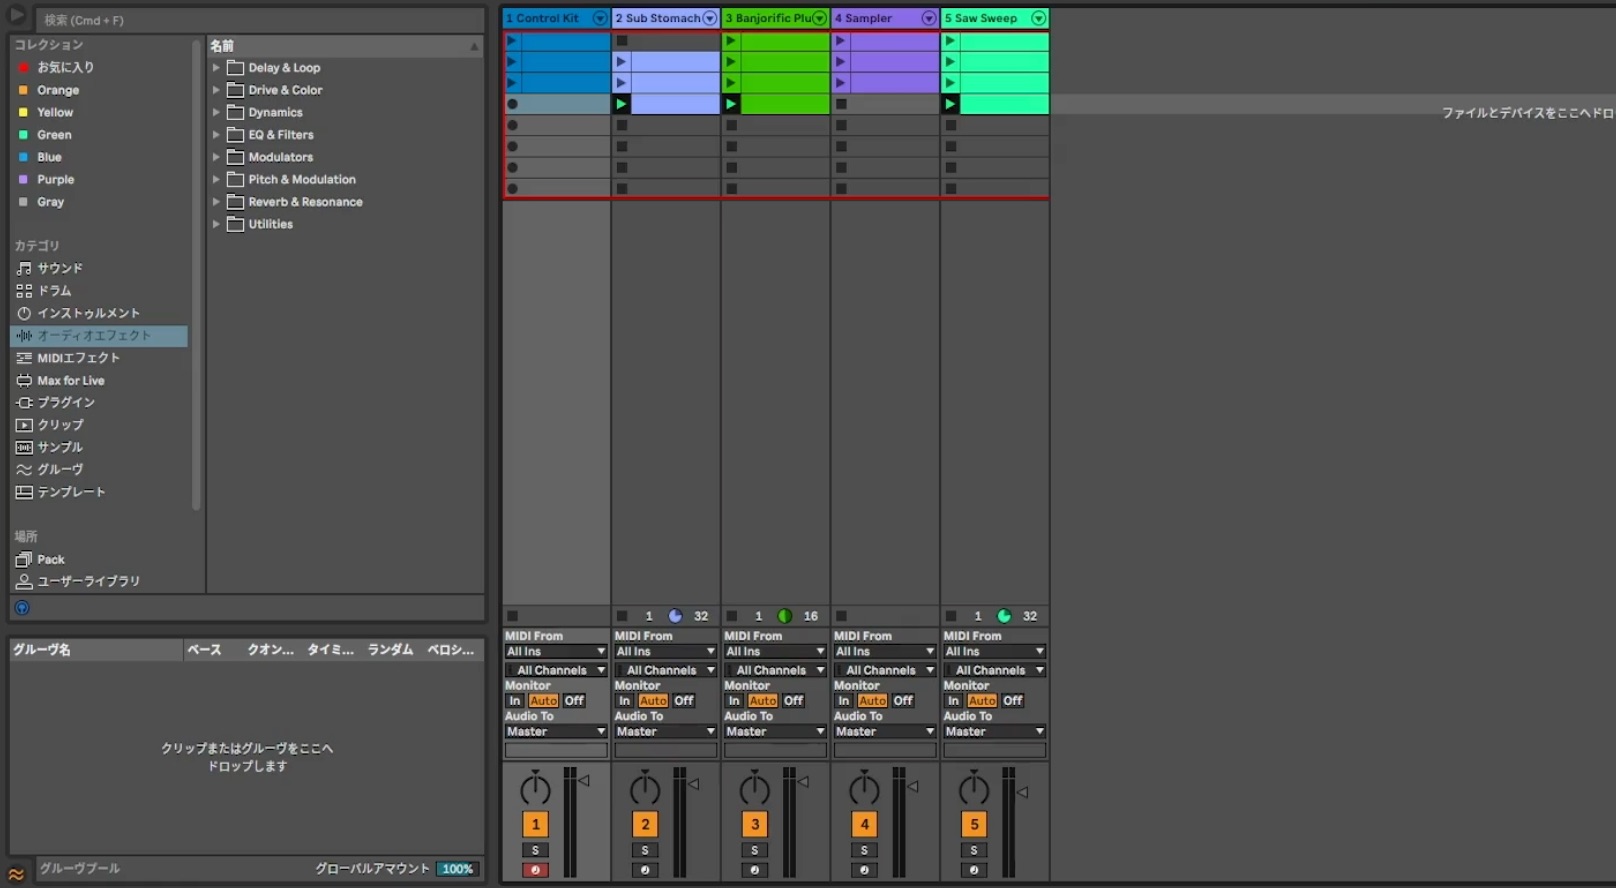Toggle track 3 activator button
Screen dimensions: 1616x888
tap(755, 824)
